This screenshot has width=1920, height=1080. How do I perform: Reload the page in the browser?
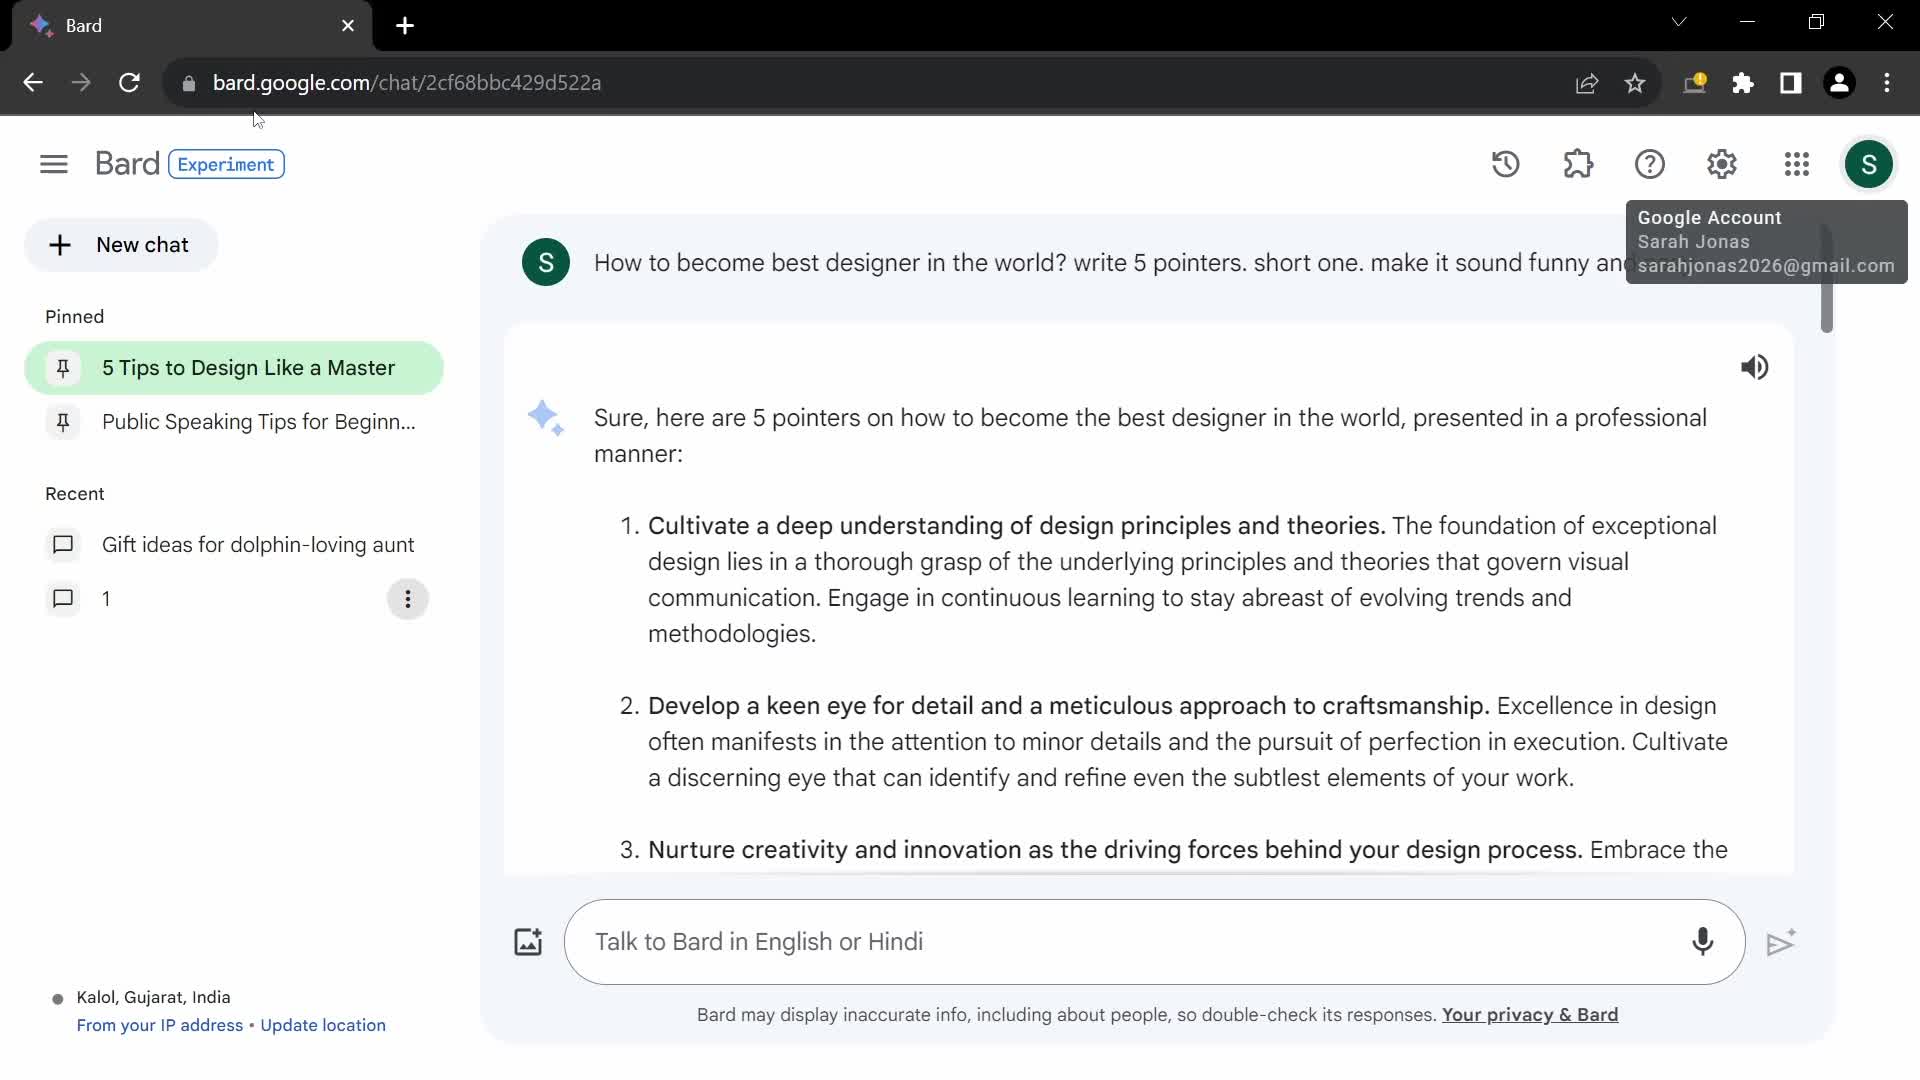point(129,83)
